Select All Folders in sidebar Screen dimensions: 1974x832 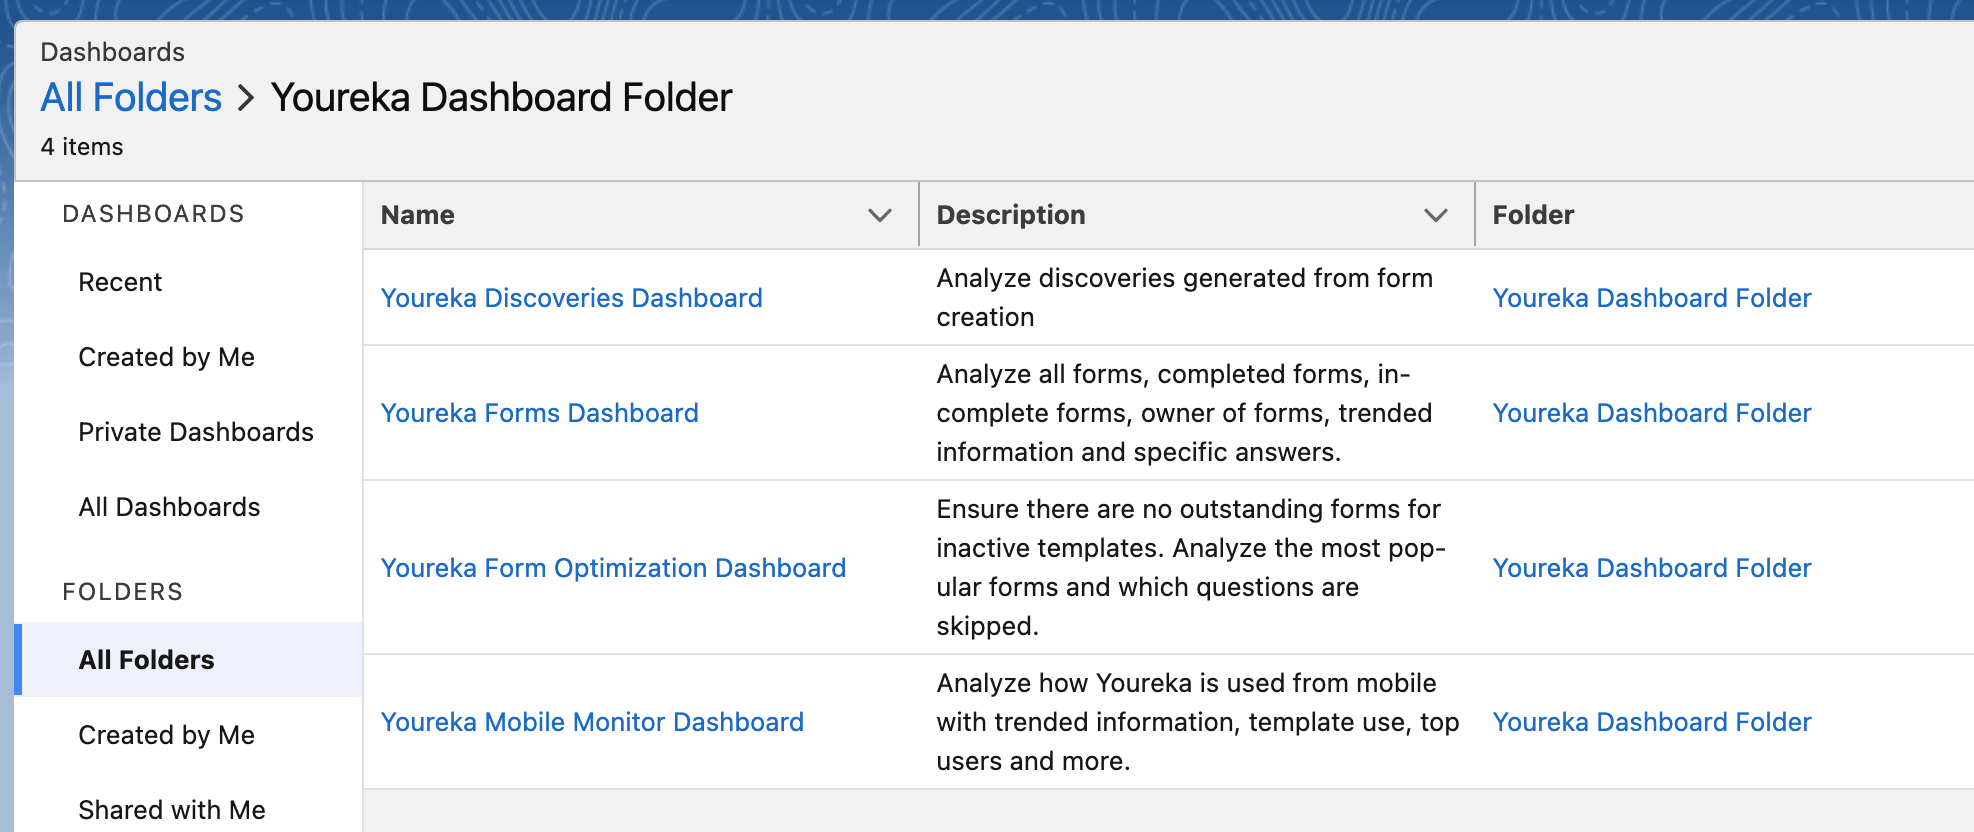click(188, 660)
